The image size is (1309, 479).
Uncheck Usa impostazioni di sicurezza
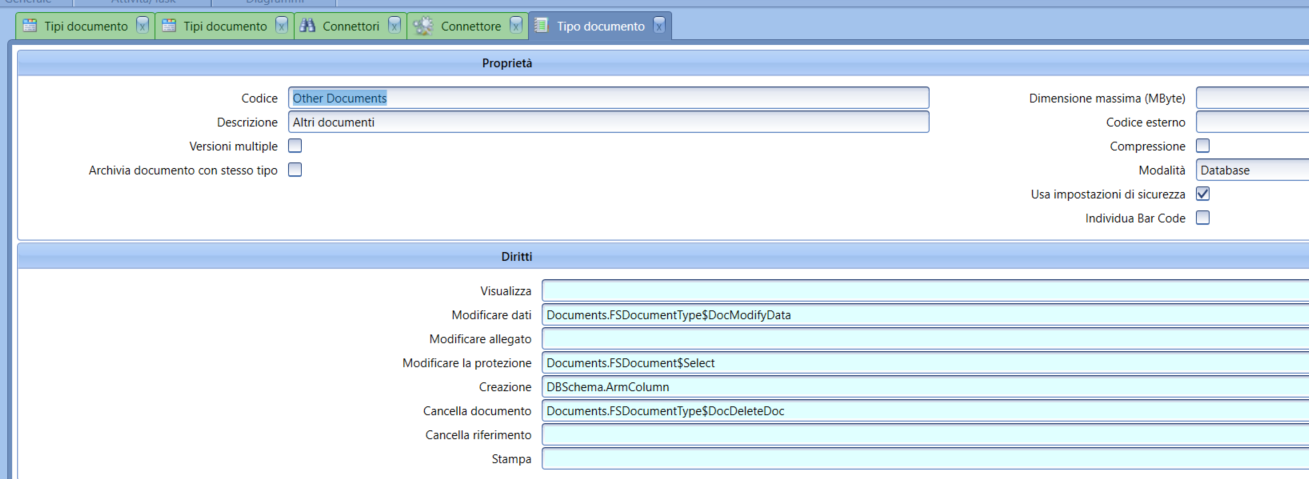[x=1203, y=194]
